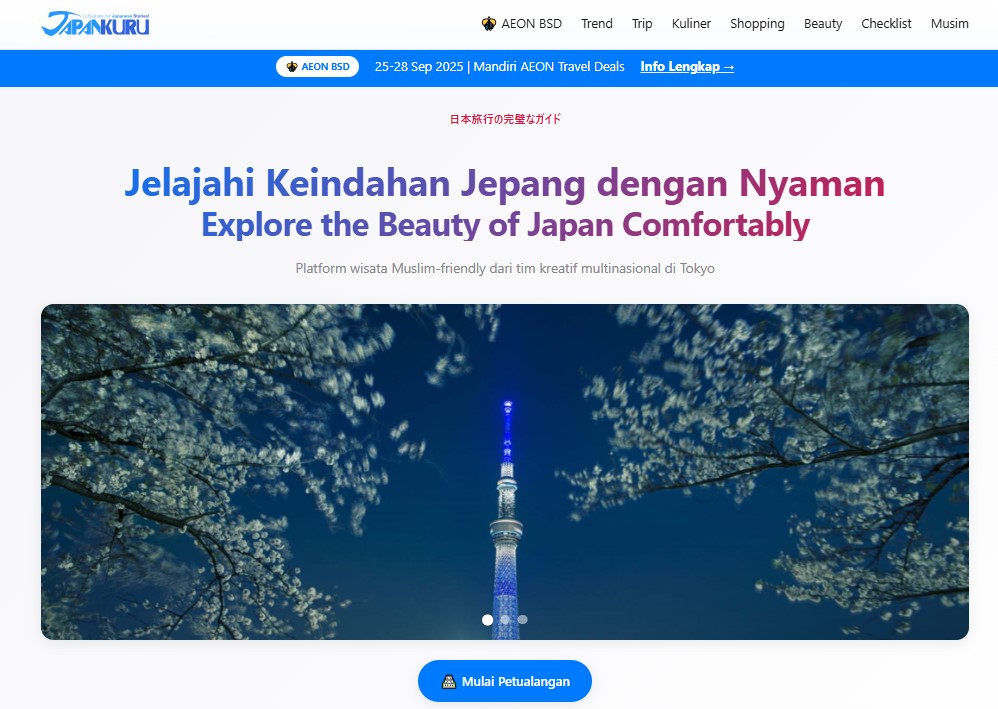
Task: Open the Kuliner navigation link
Action: tap(691, 24)
